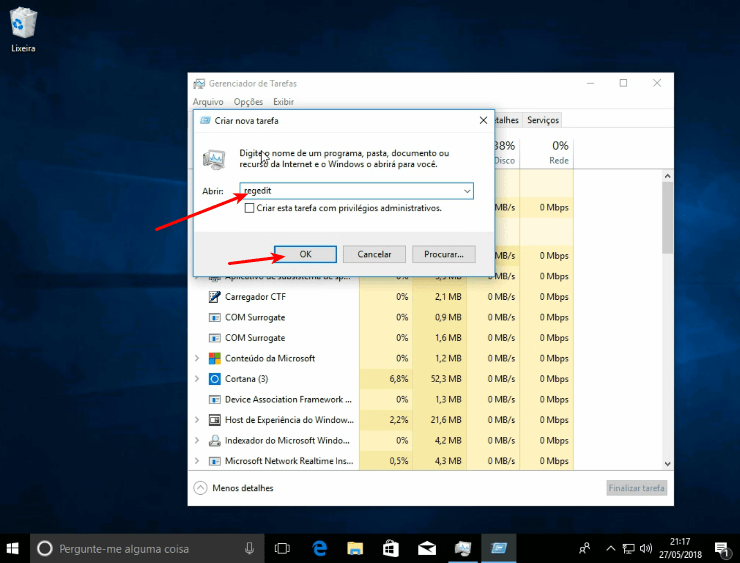Click the Run dialog monitor icon

(x=214, y=159)
